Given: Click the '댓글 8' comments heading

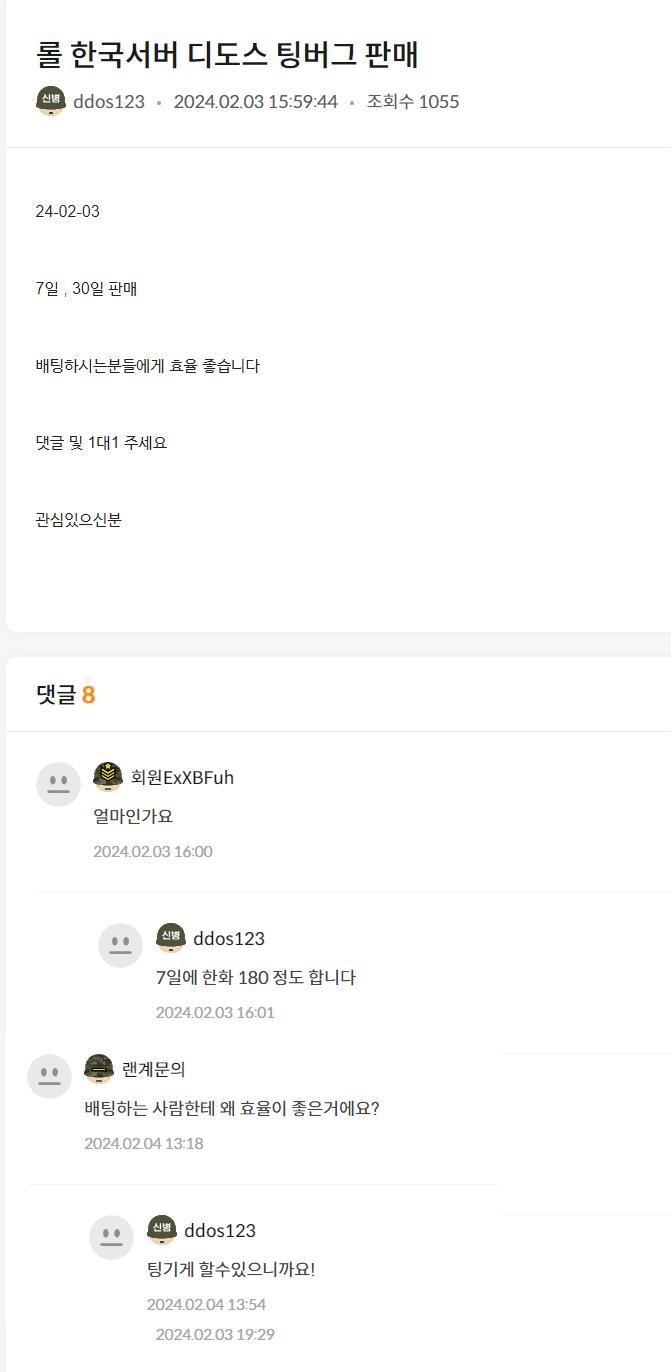Looking at the screenshot, I should (x=66, y=695).
